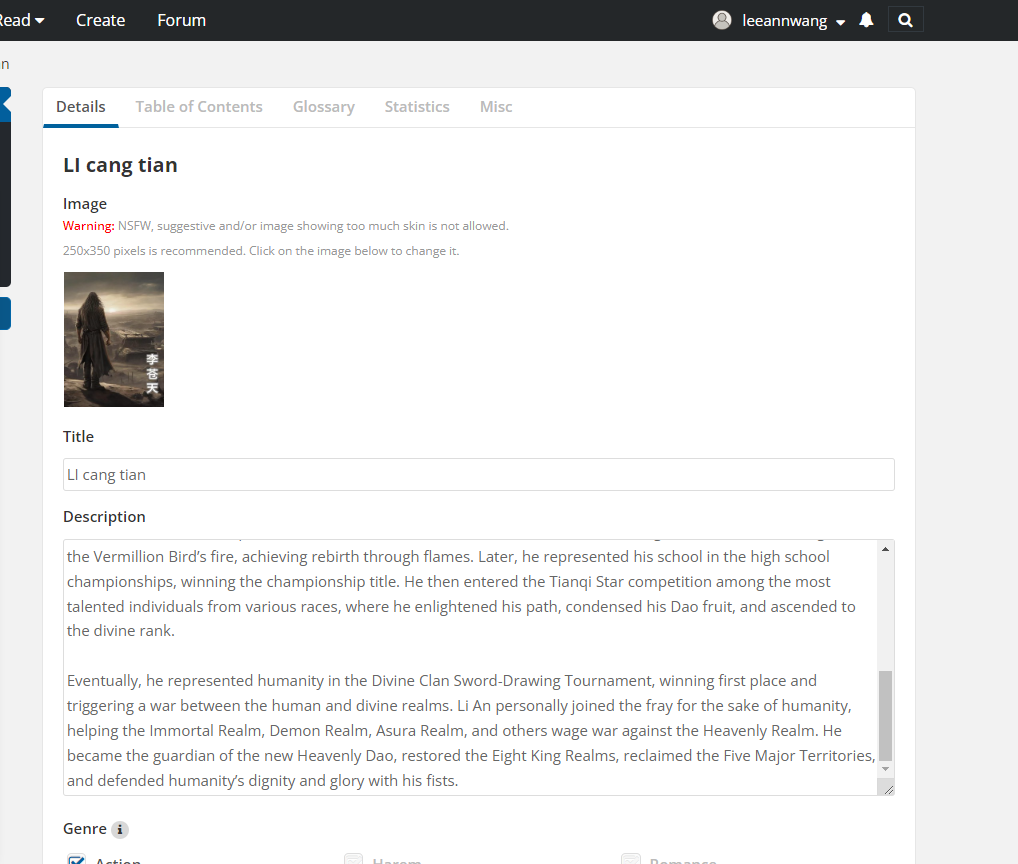The height and width of the screenshot is (864, 1018).
Task: Select the Statistics tab
Action: [417, 107]
